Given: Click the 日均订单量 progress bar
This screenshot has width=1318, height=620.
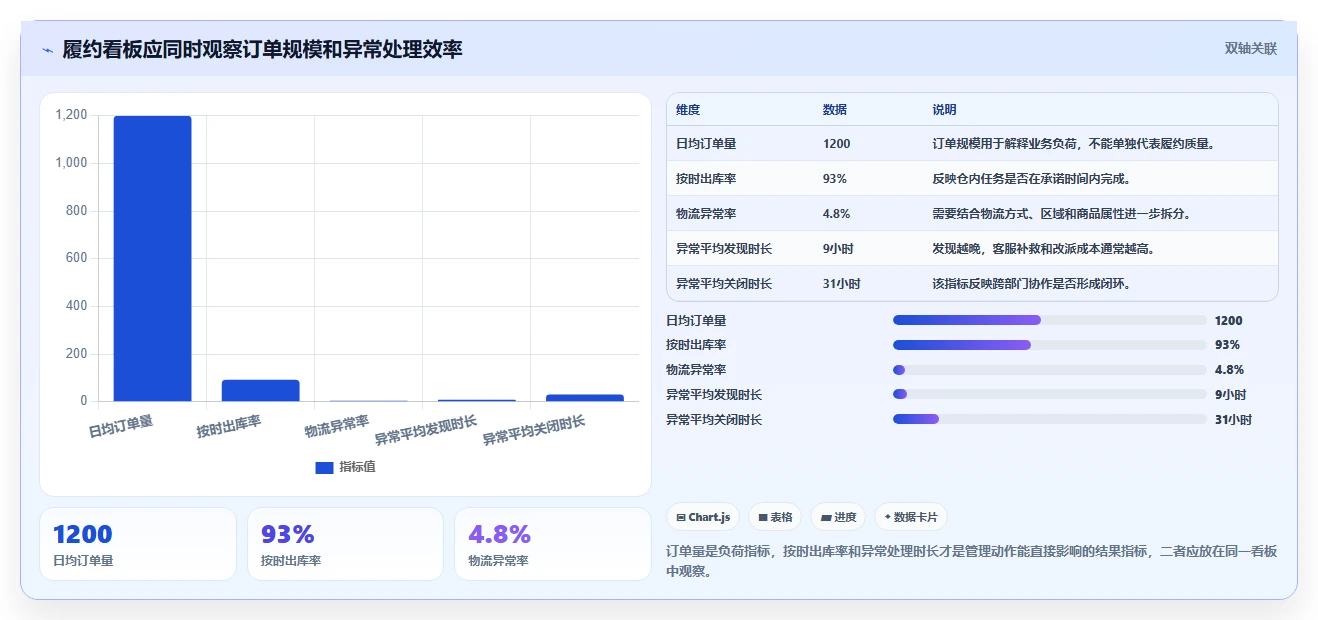Looking at the screenshot, I should click(1049, 320).
